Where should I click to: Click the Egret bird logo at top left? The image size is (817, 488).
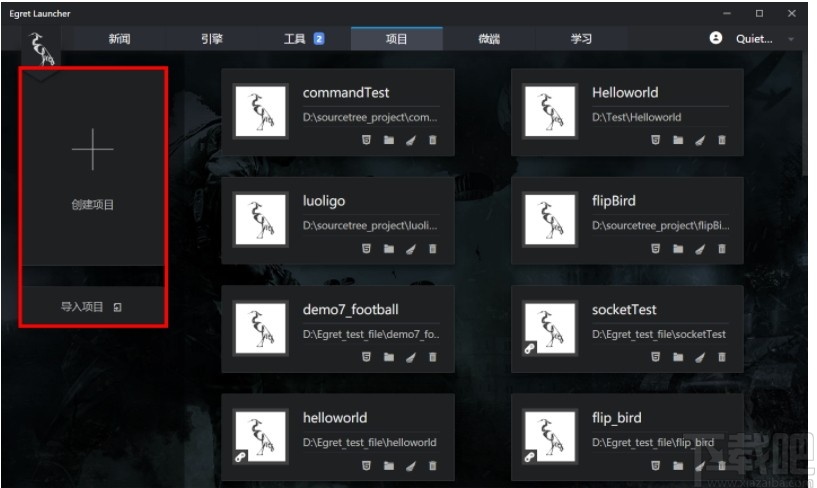click(x=41, y=49)
